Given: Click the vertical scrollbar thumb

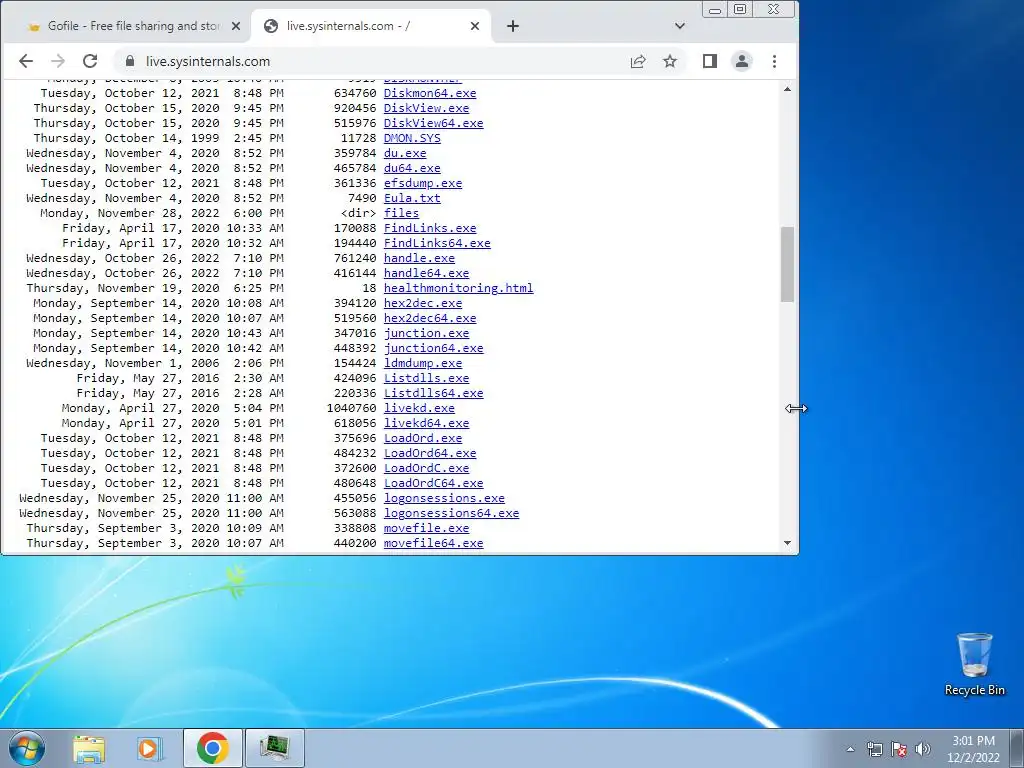Looking at the screenshot, I should pos(788,264).
